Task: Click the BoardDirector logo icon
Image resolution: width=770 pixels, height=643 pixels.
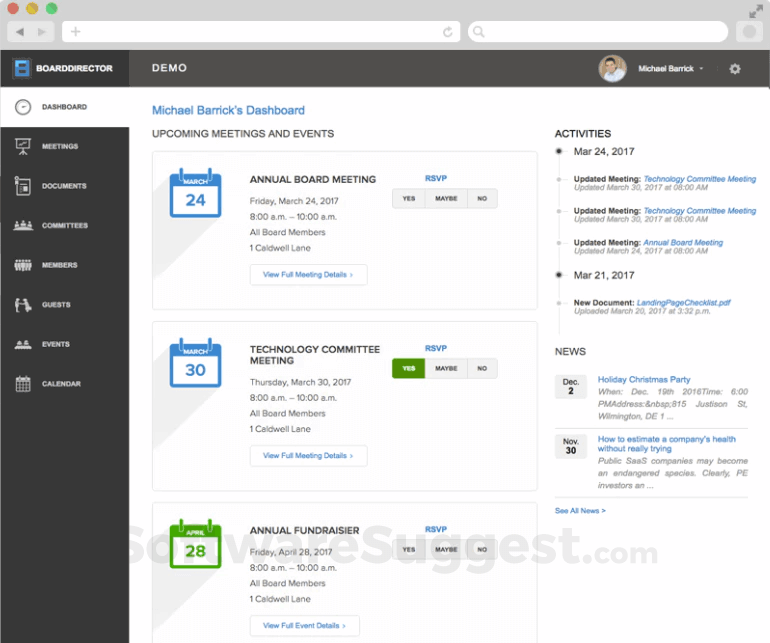Action: (22, 68)
